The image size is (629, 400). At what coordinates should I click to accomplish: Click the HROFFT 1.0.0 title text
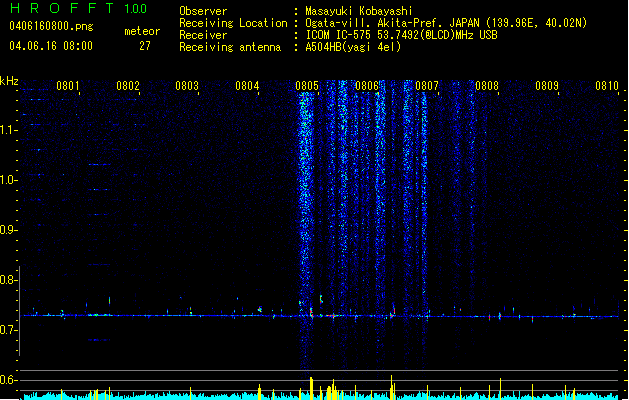point(78,8)
